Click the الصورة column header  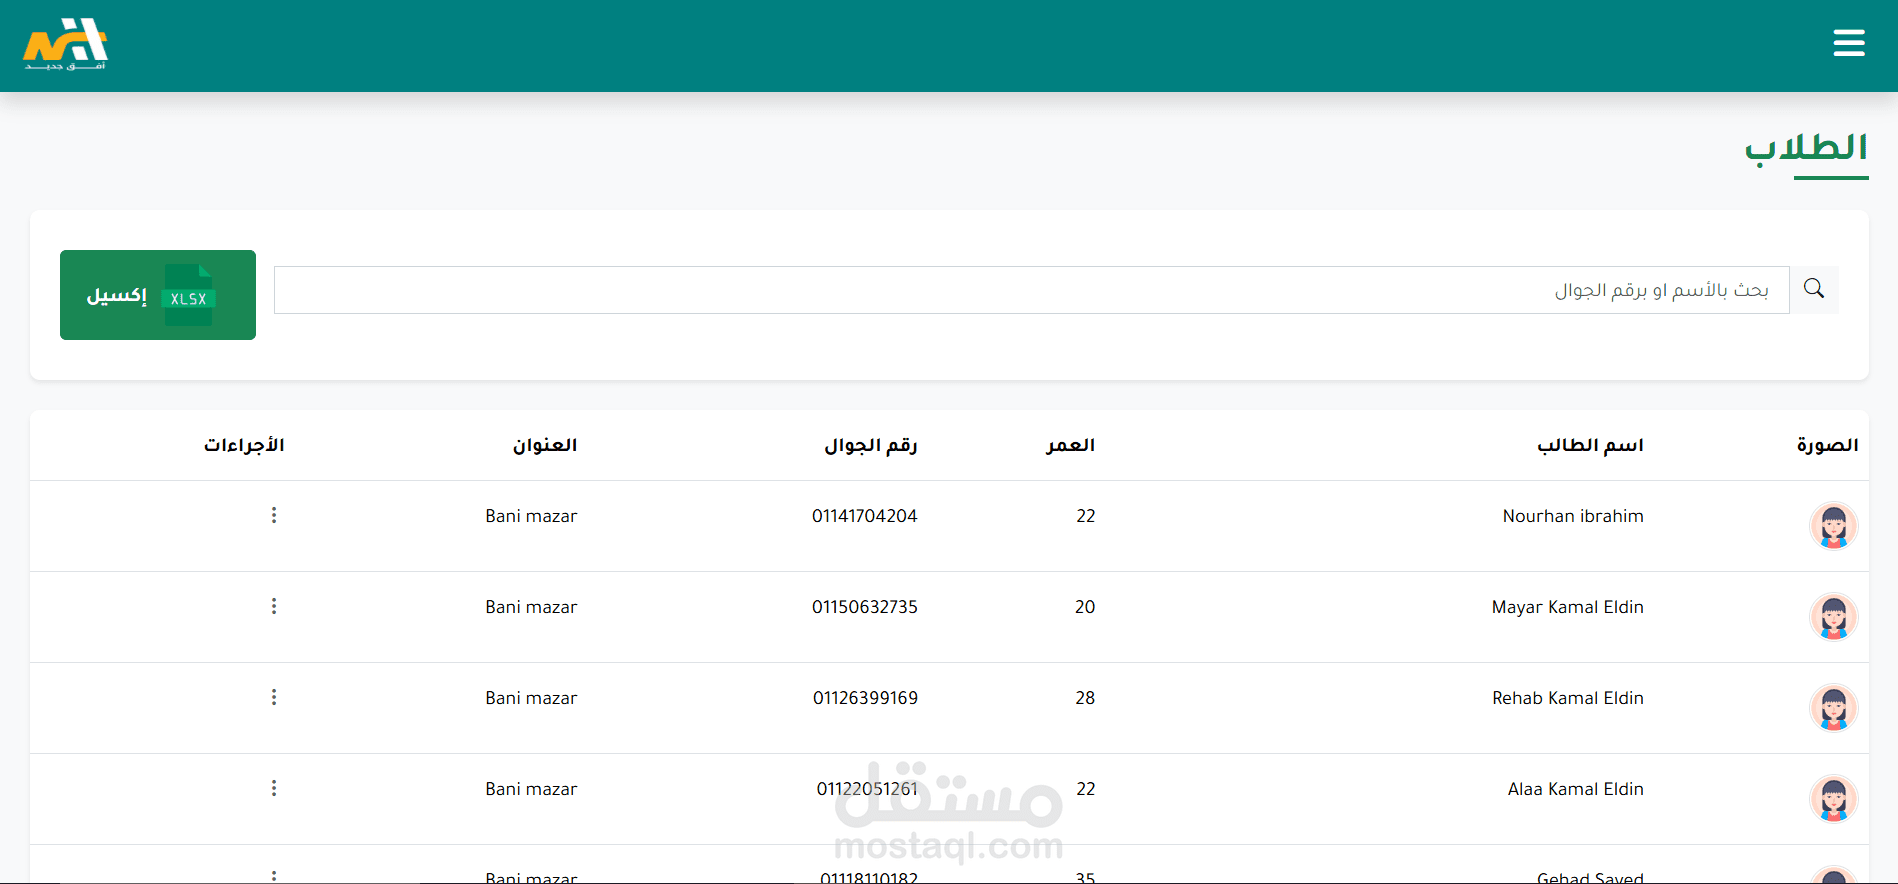point(1827,445)
